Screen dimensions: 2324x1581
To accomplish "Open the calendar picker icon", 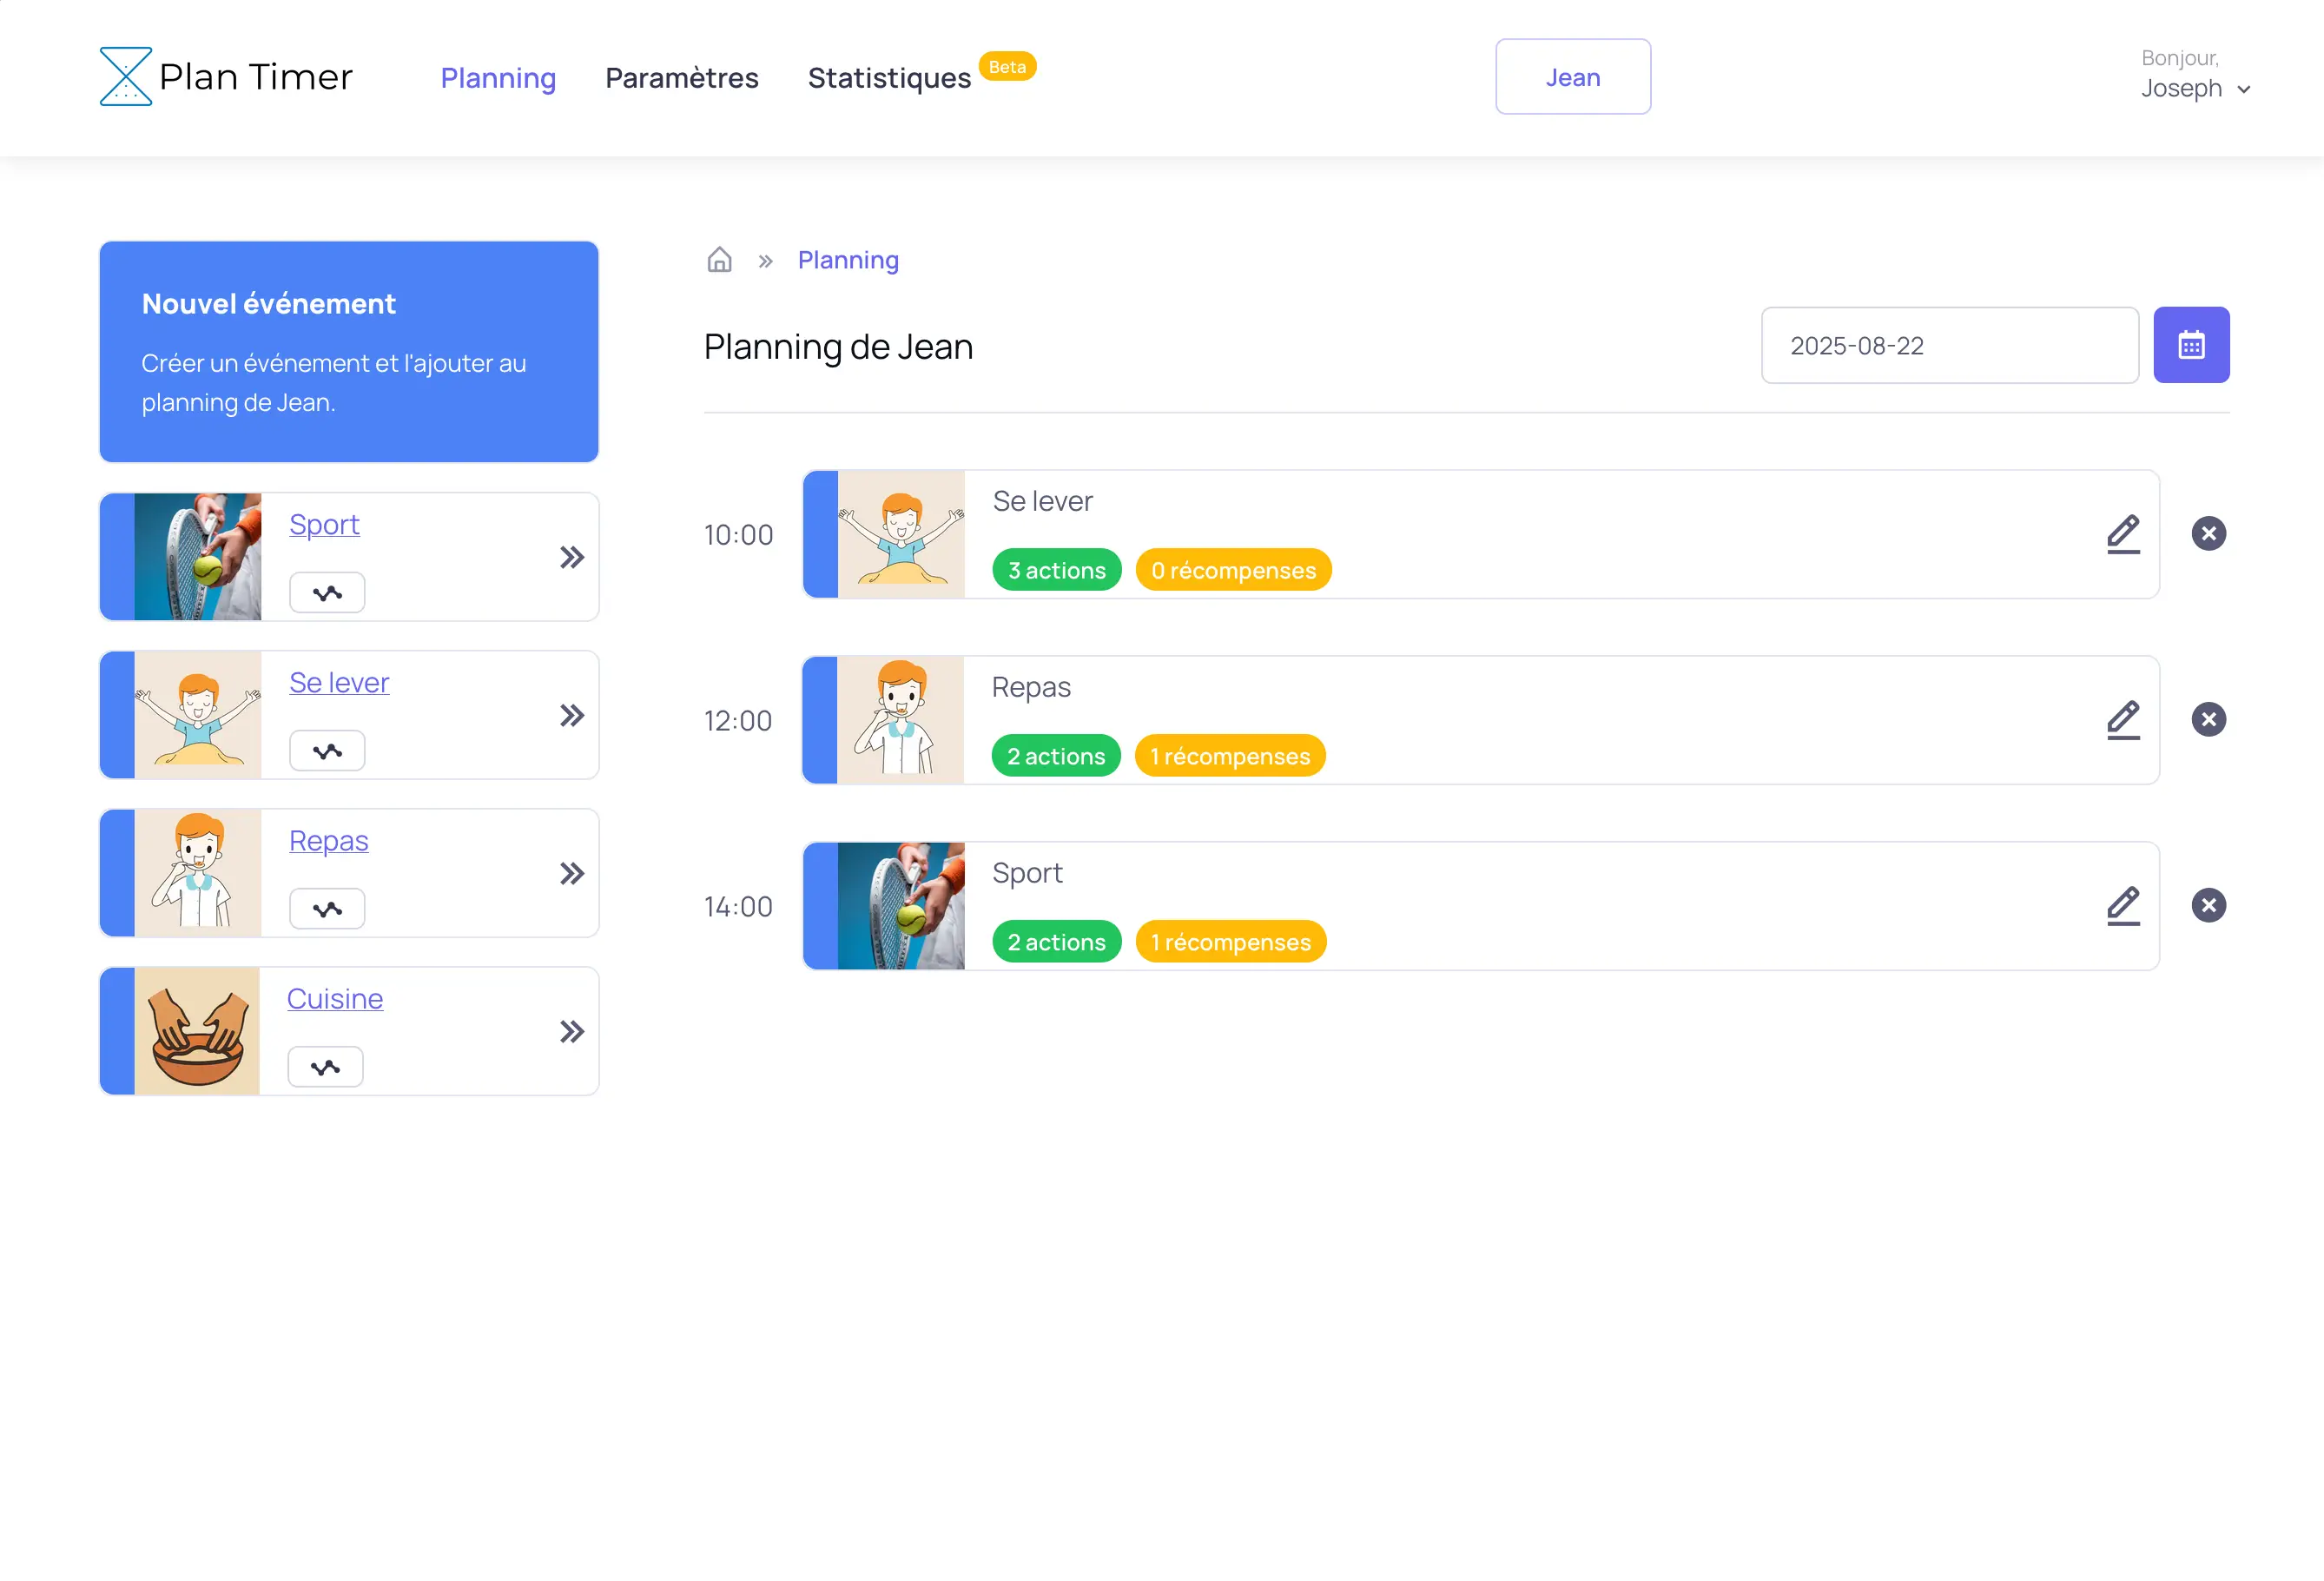I will click(2191, 345).
